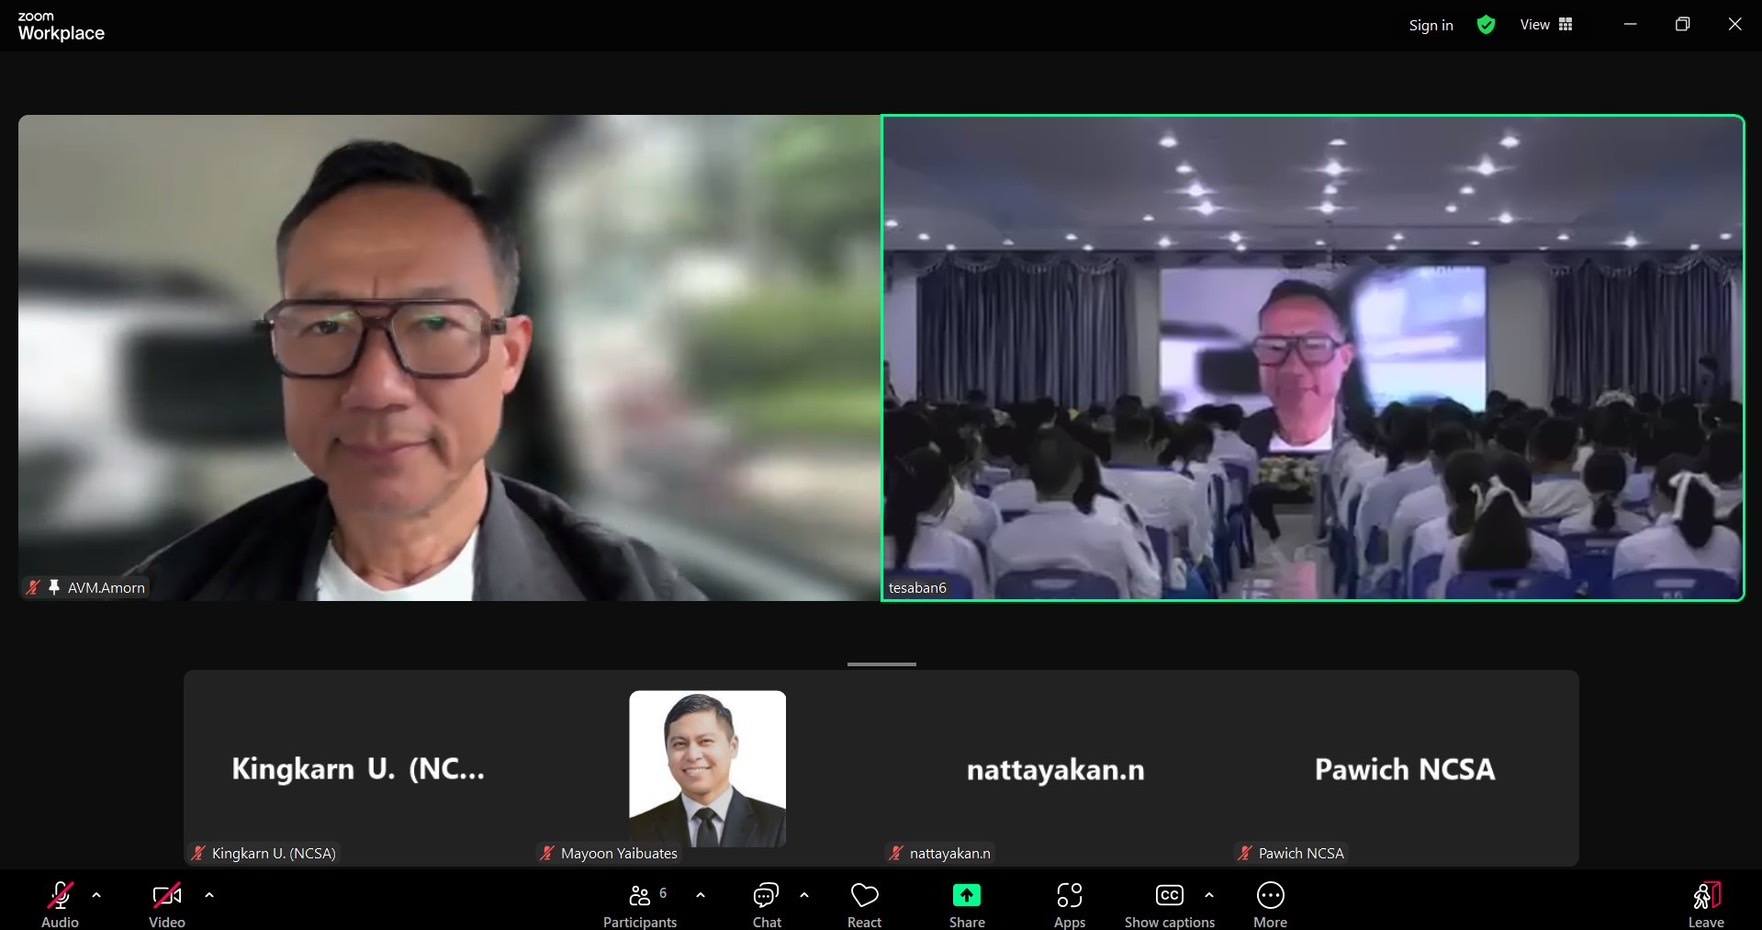The width and height of the screenshot is (1762, 930).
Task: Click the Zoom Workplace logo
Action: tap(61, 26)
